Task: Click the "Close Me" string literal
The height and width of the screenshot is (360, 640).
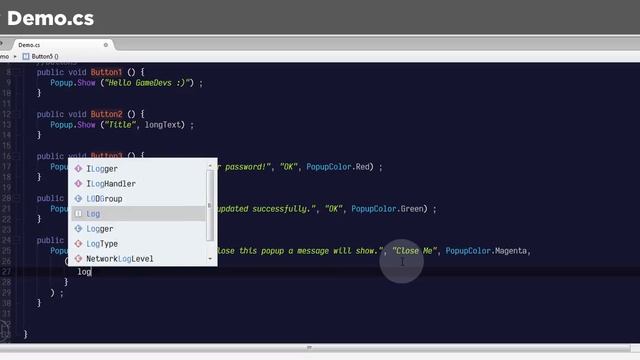Action: tap(414, 251)
